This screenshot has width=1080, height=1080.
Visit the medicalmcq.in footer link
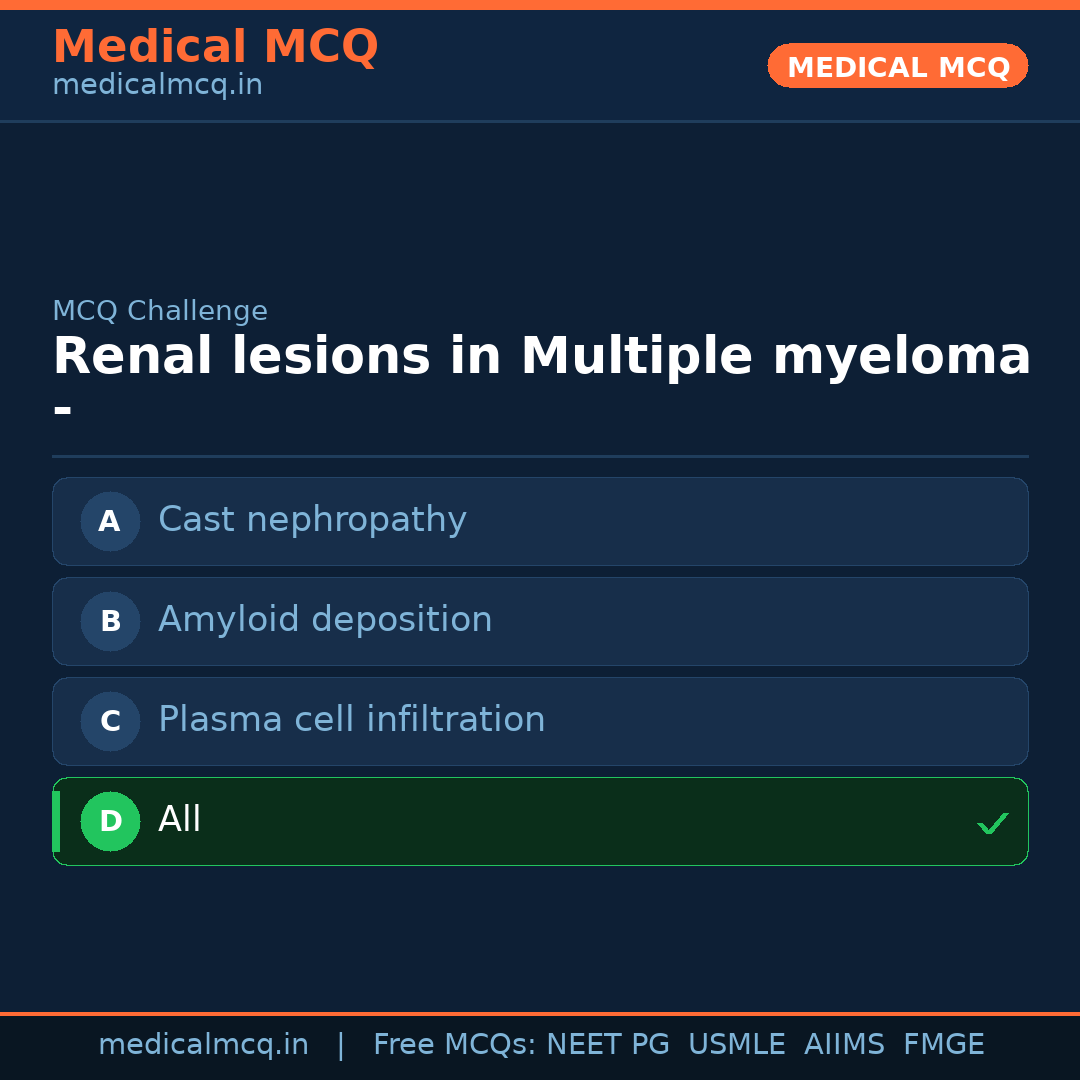(203, 1043)
